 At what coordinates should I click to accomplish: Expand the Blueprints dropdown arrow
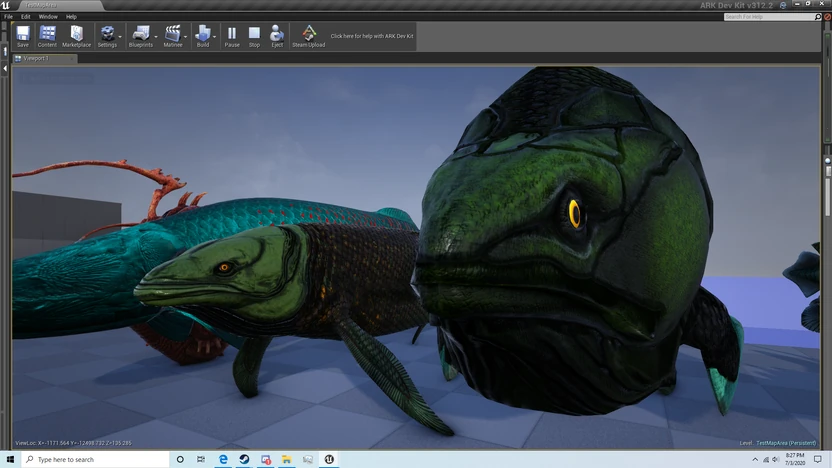point(156,36)
